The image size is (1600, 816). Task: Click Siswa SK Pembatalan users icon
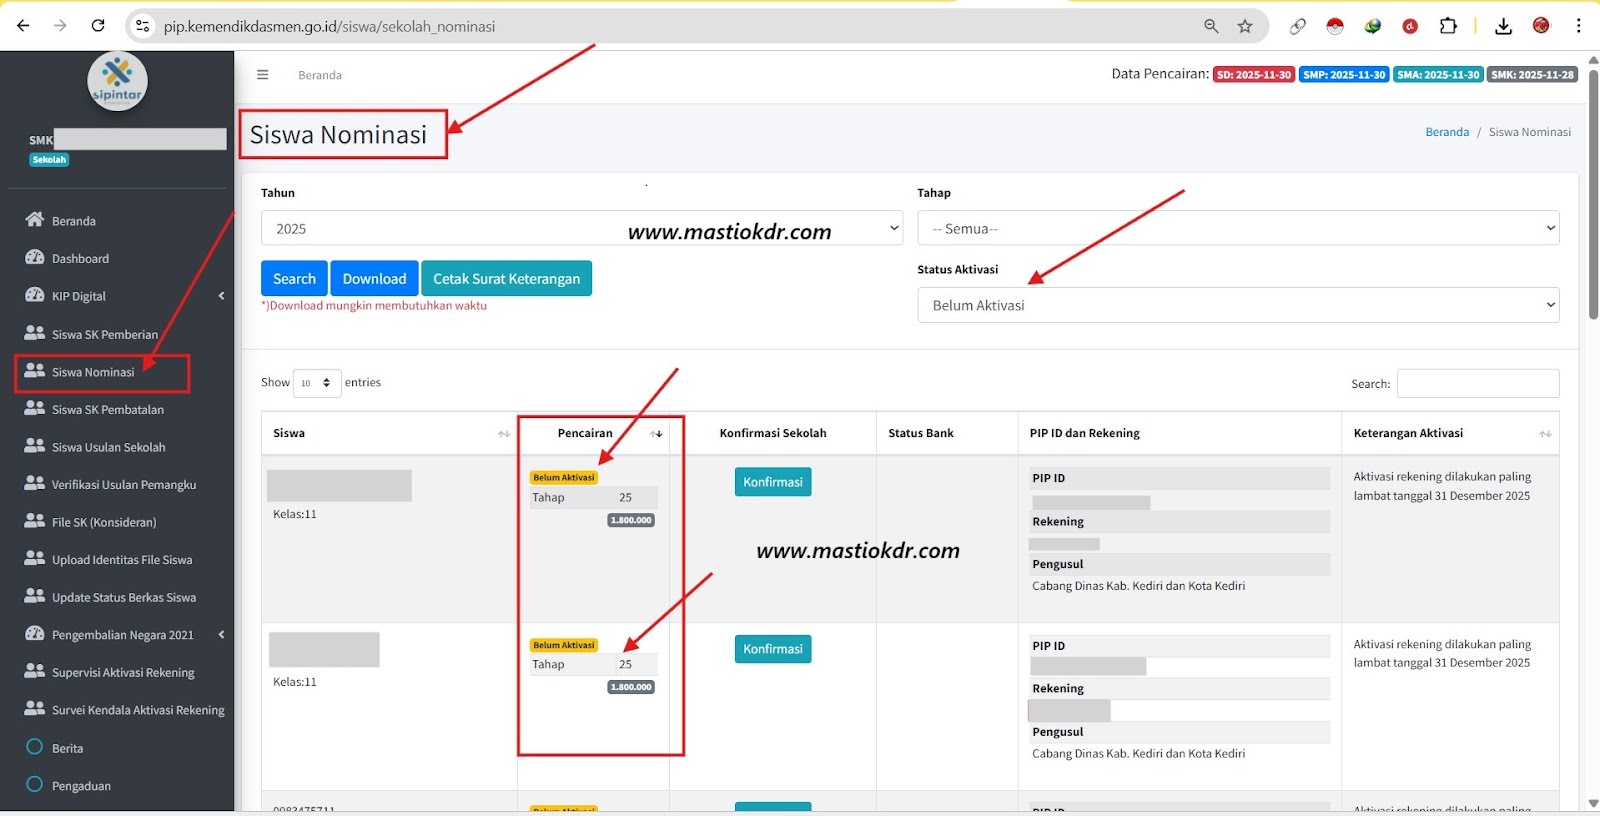(x=34, y=409)
